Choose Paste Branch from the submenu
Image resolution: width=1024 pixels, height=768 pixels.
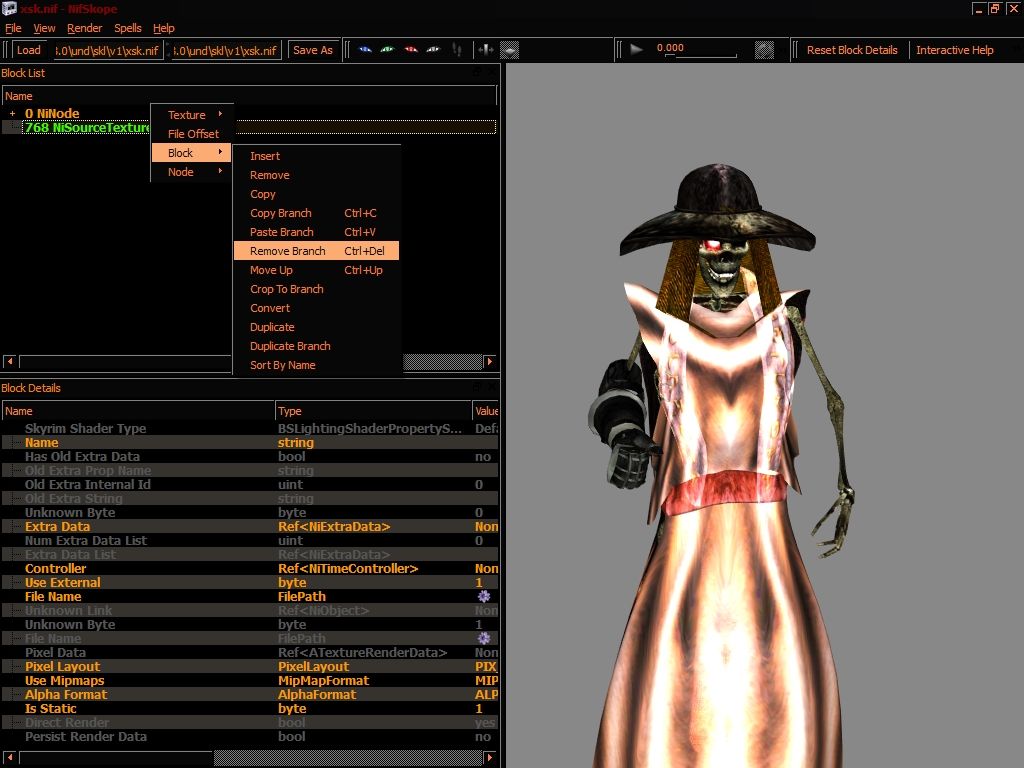pyautogui.click(x=317, y=232)
